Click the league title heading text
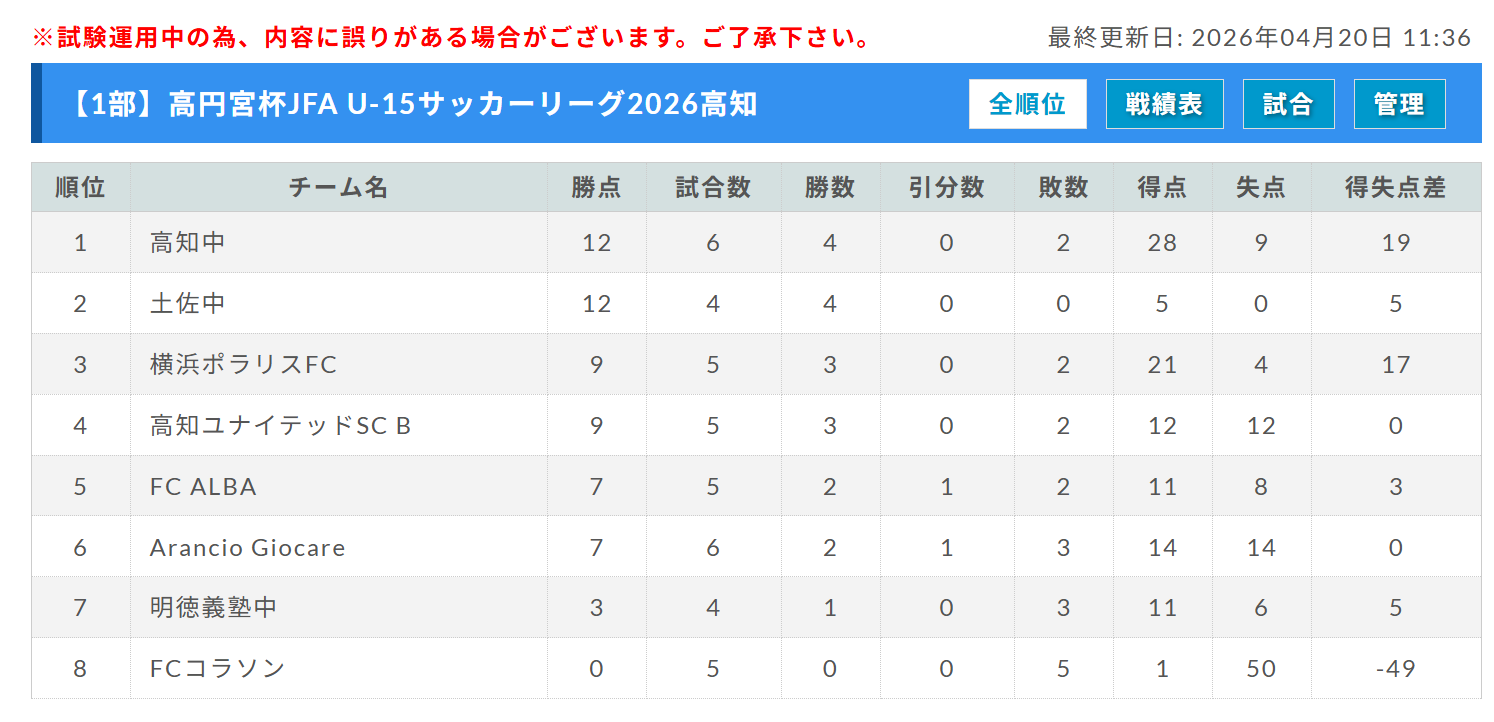This screenshot has width=1494, height=722. click(413, 104)
